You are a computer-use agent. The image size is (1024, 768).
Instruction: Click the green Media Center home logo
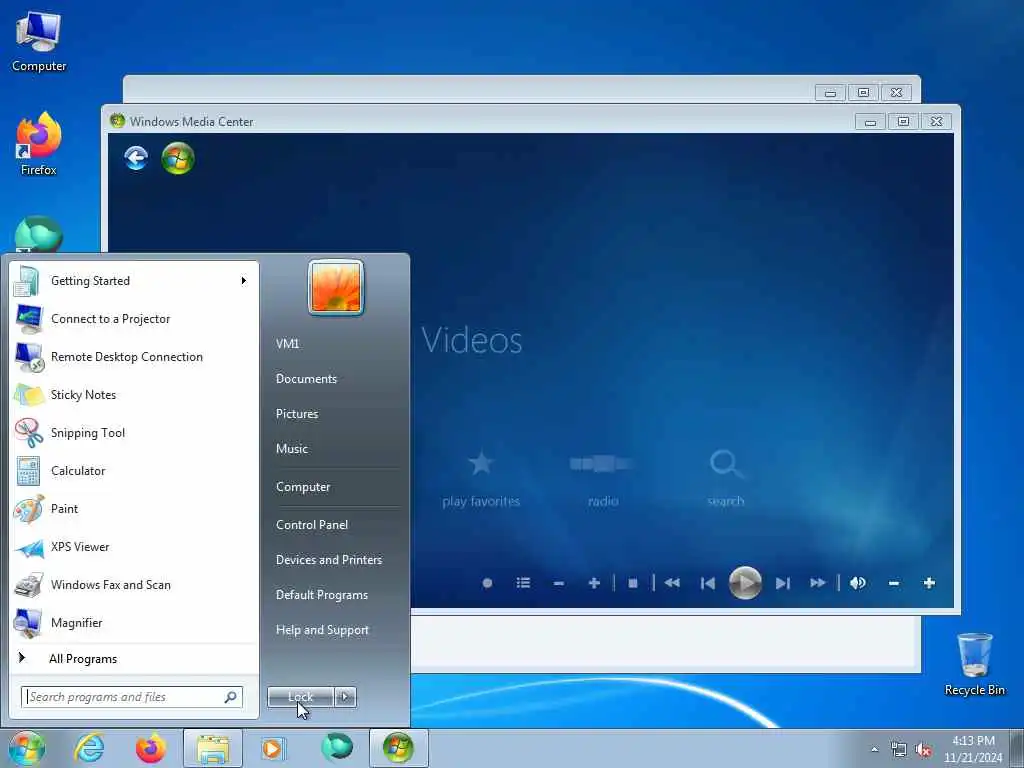178,159
